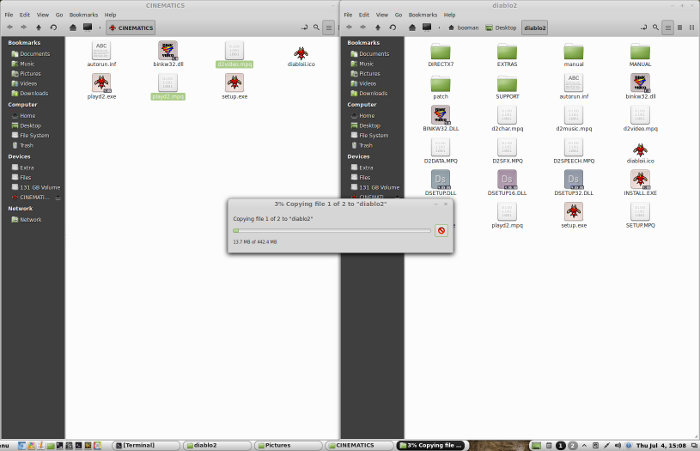The width and height of the screenshot is (700, 451).
Task: Reload the diablo2 window folder view
Action: coord(393,28)
